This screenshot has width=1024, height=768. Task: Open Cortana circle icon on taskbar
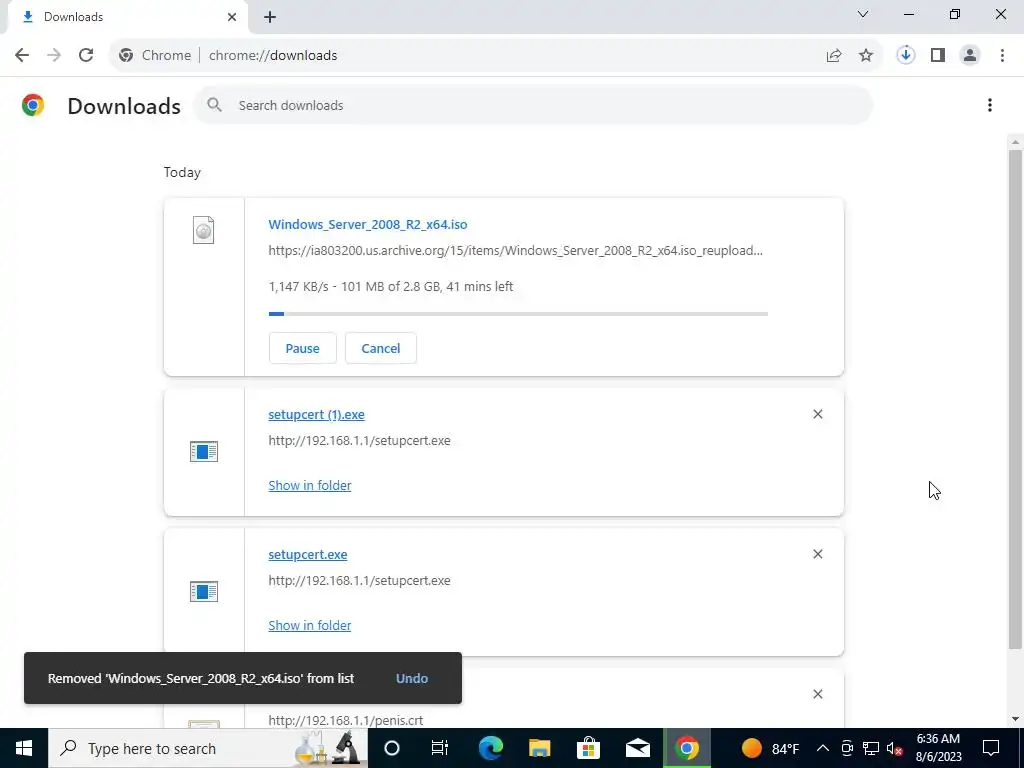(x=391, y=748)
